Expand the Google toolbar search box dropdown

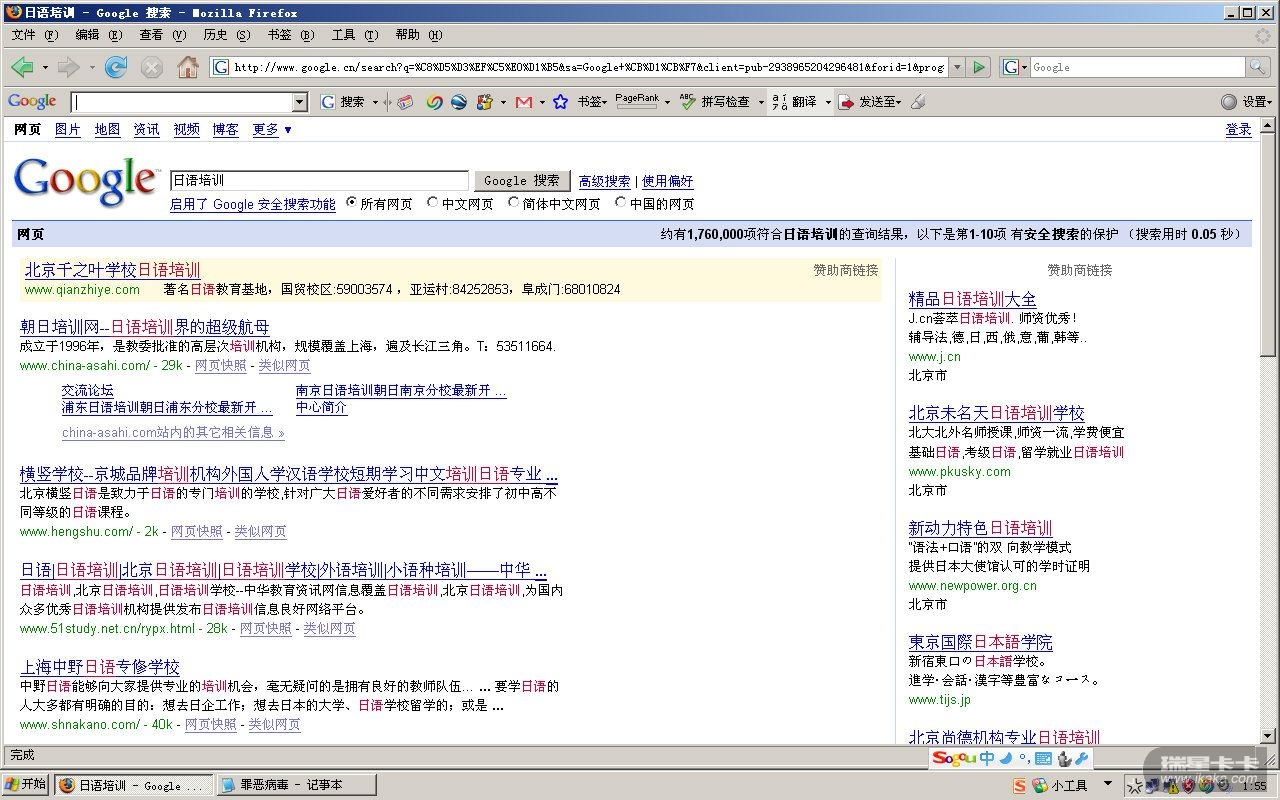pyautogui.click(x=300, y=102)
